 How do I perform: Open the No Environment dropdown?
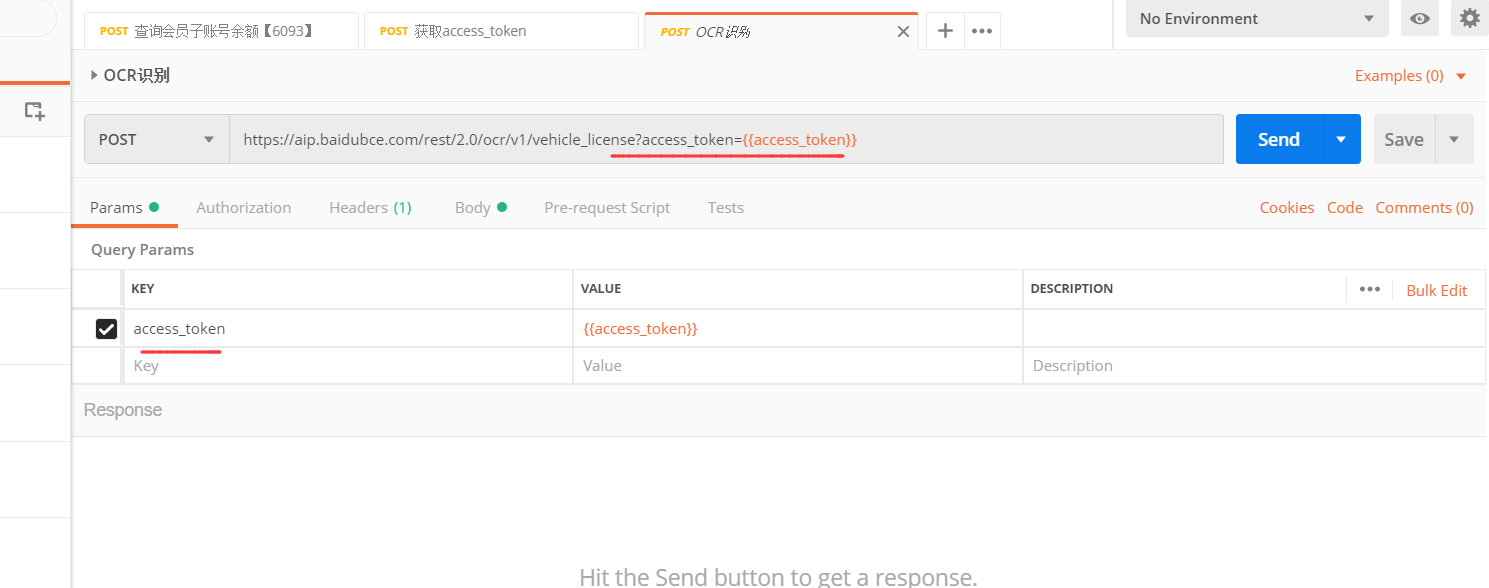(1257, 18)
